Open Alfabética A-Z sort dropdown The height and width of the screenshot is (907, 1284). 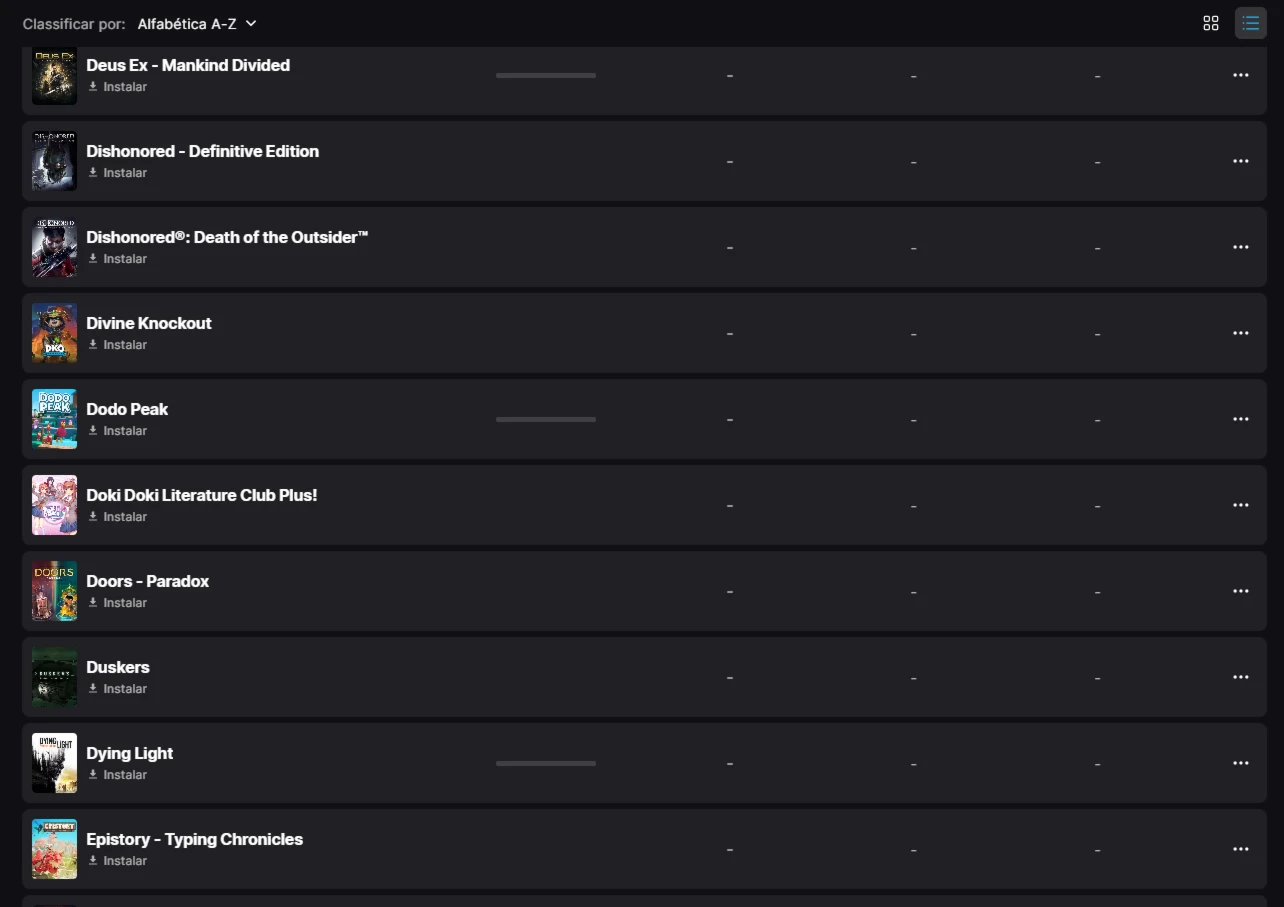pos(197,23)
